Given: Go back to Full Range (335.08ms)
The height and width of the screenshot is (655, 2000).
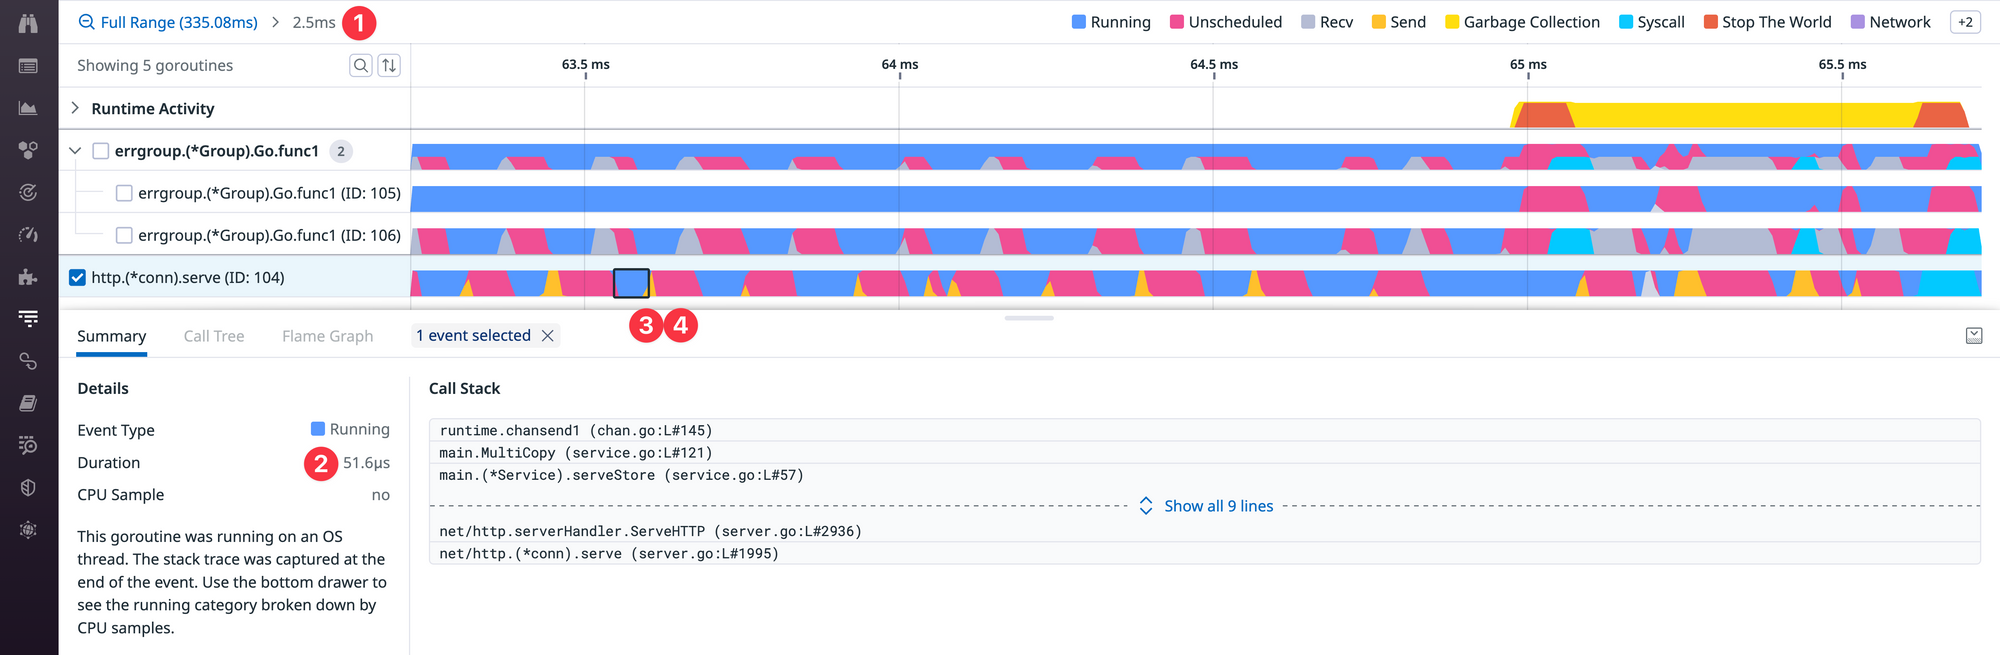Looking at the screenshot, I should click(179, 22).
